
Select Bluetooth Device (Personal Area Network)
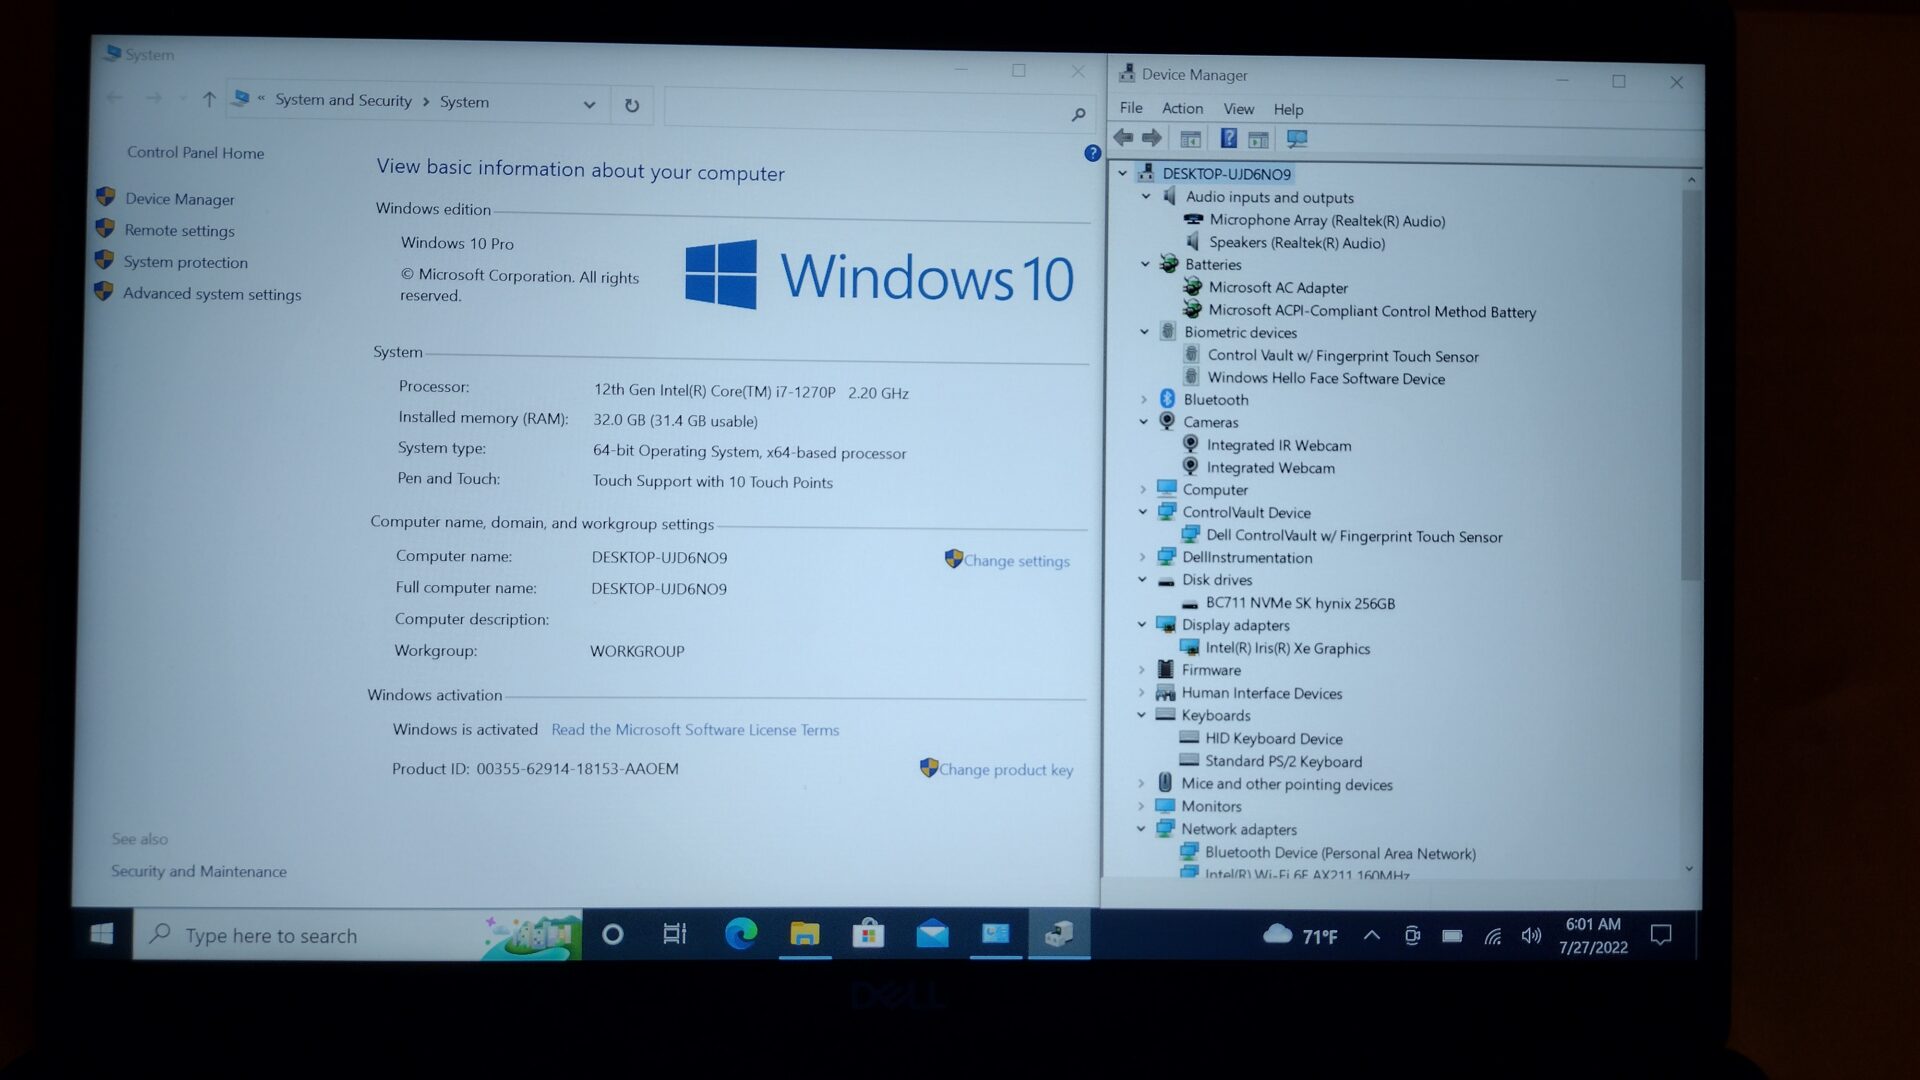point(1340,853)
